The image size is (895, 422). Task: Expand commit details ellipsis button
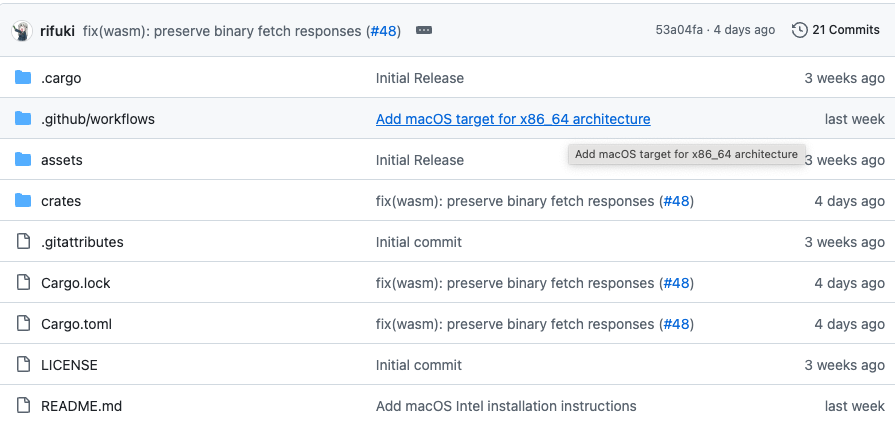click(424, 30)
